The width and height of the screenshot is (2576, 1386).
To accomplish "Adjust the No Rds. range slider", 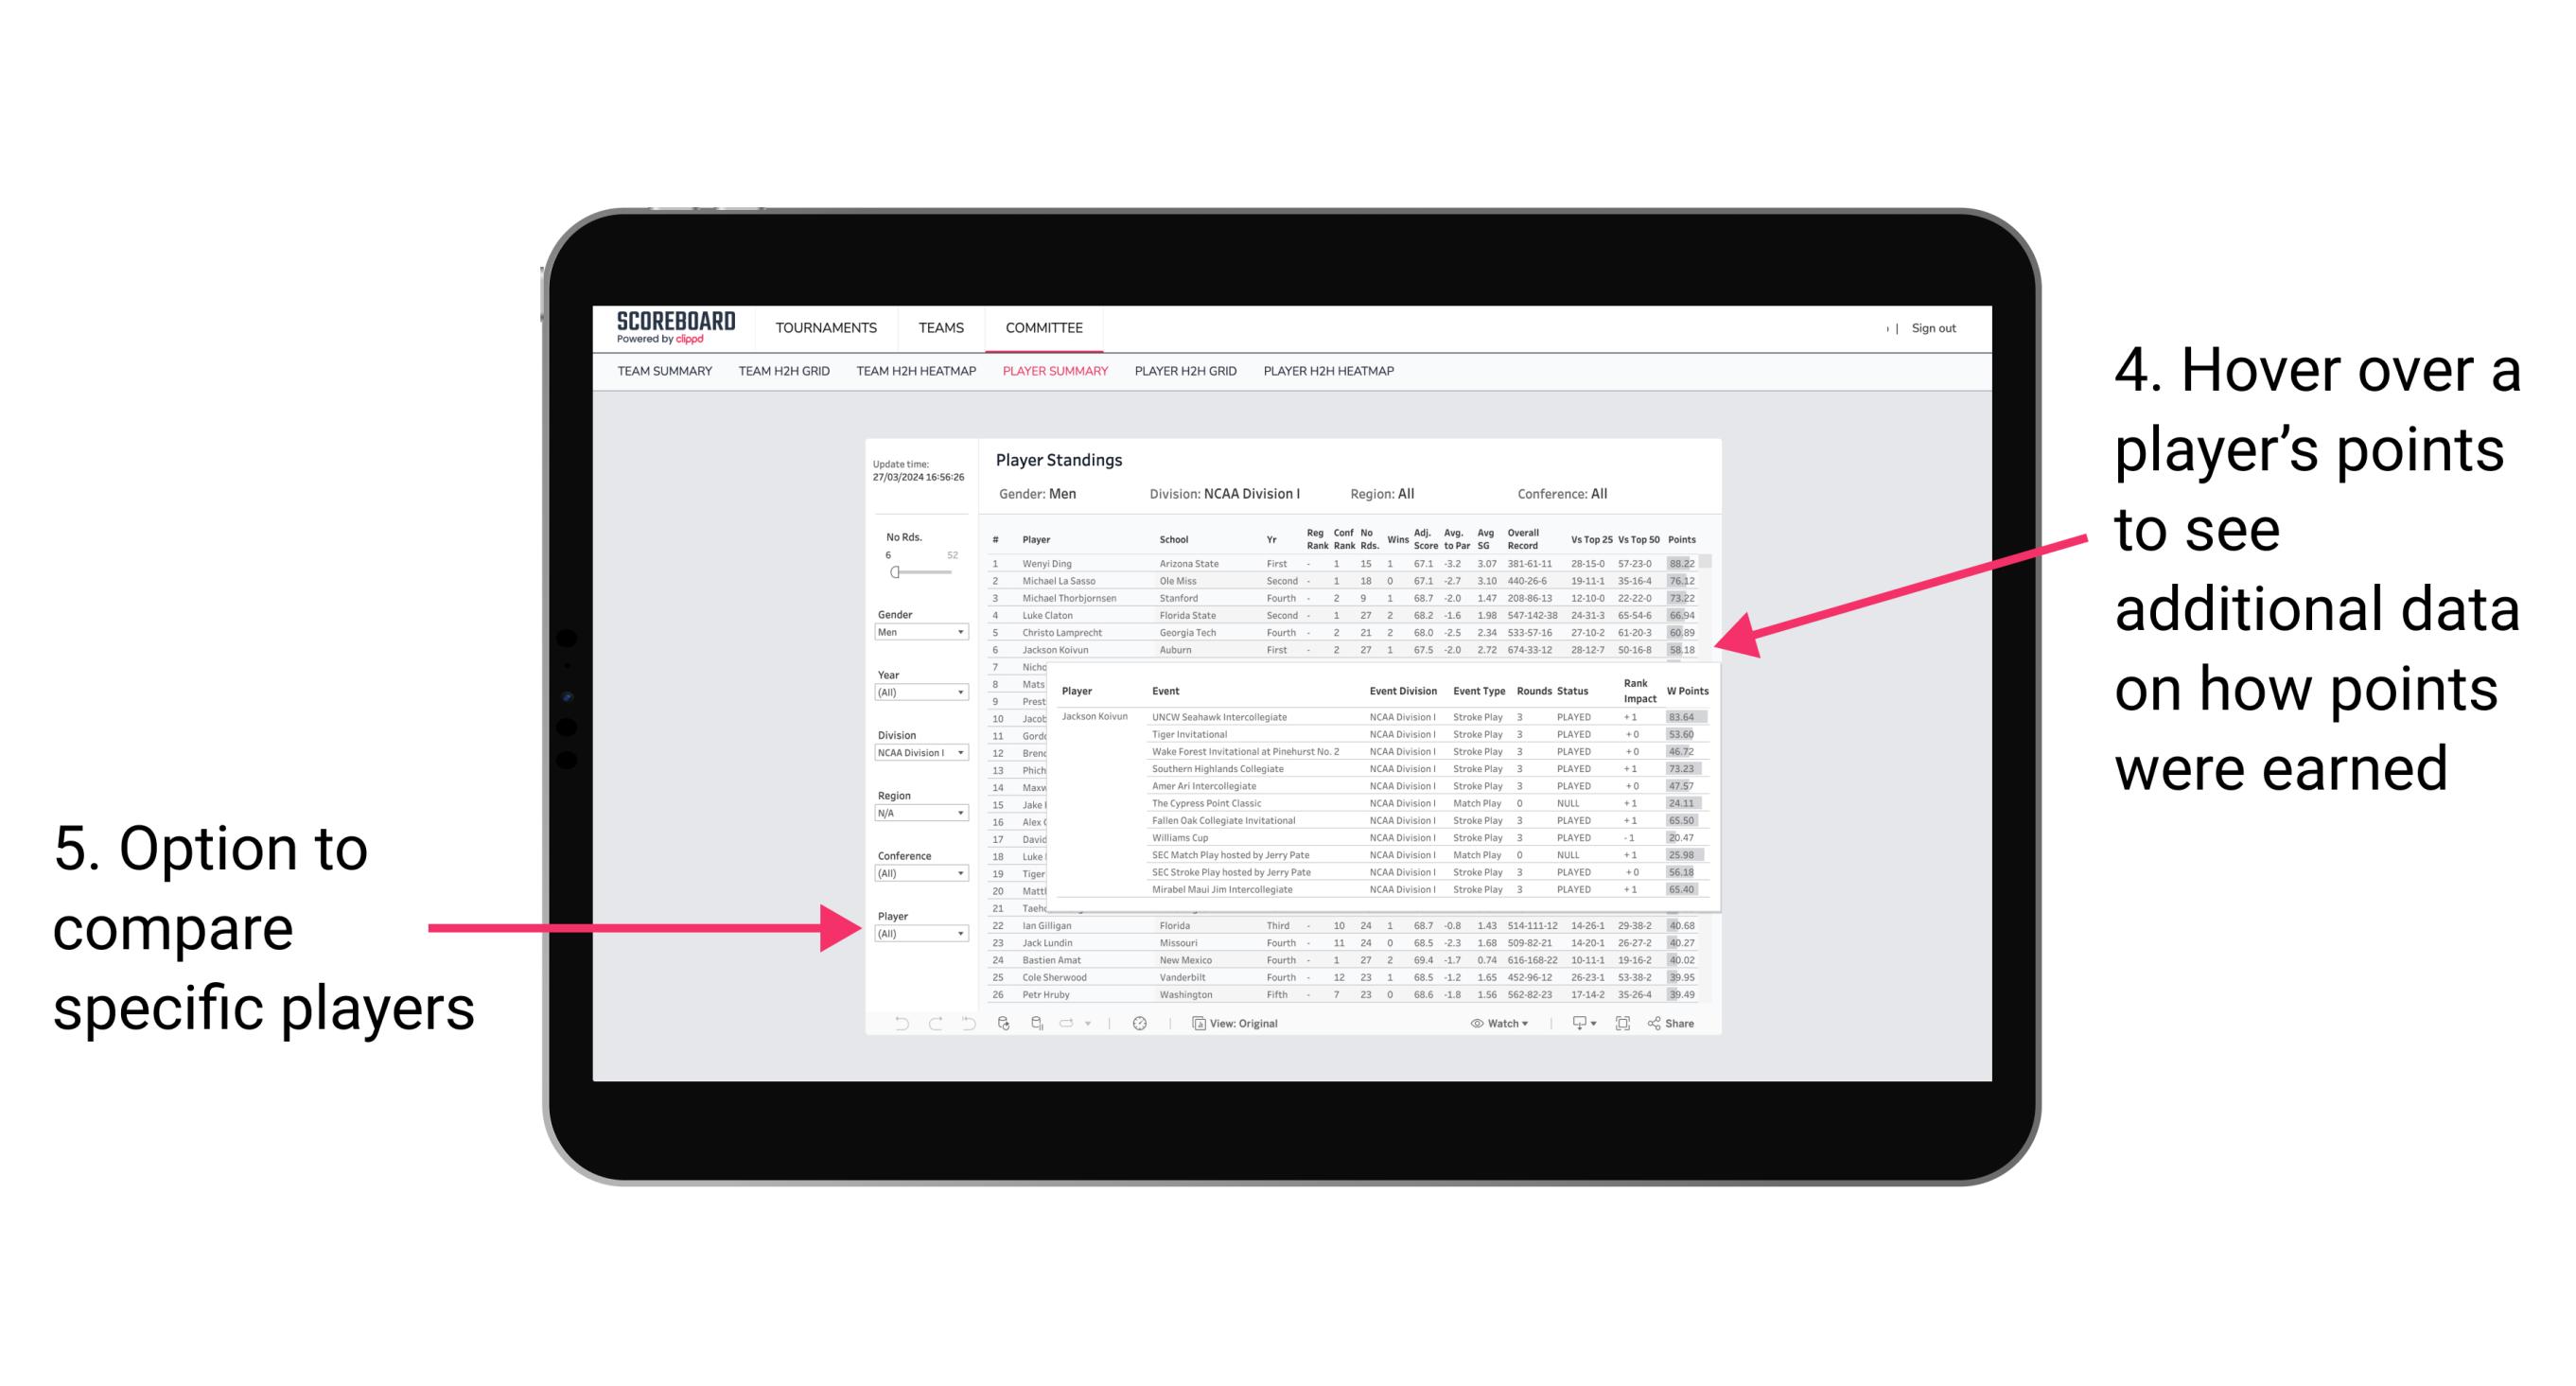I will tap(894, 573).
